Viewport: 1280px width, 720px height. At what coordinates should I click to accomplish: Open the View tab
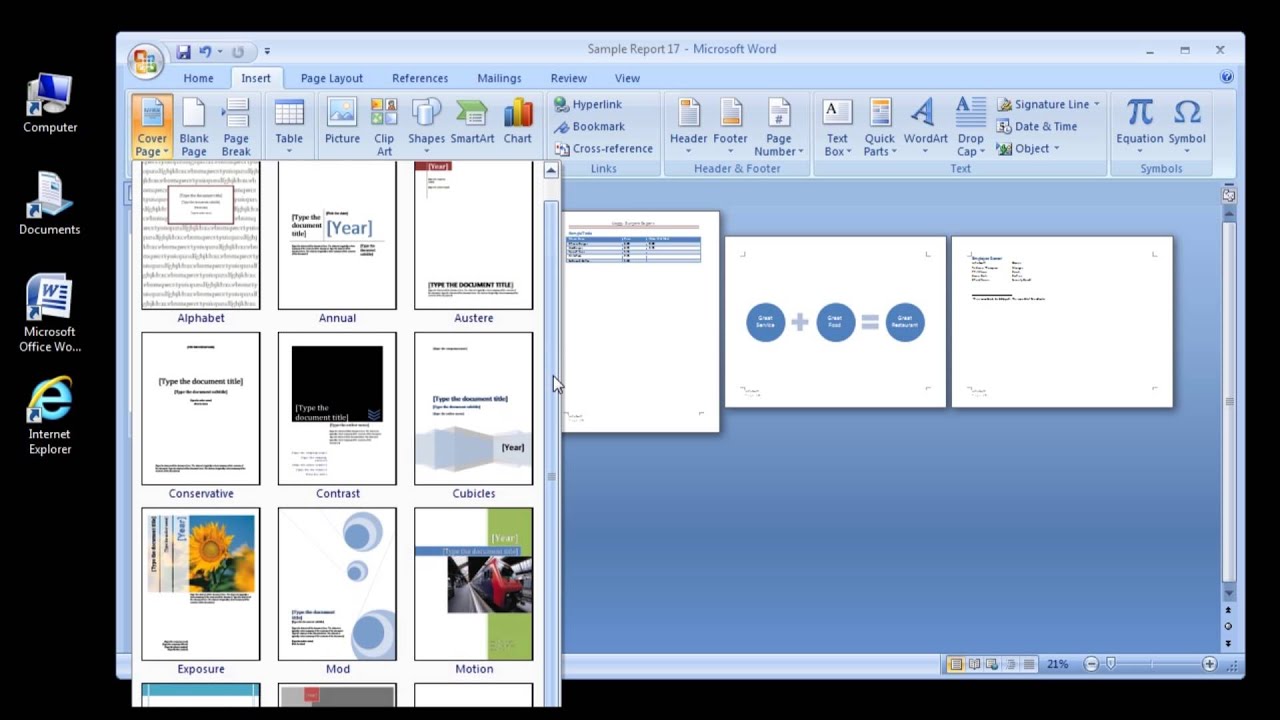pos(627,78)
